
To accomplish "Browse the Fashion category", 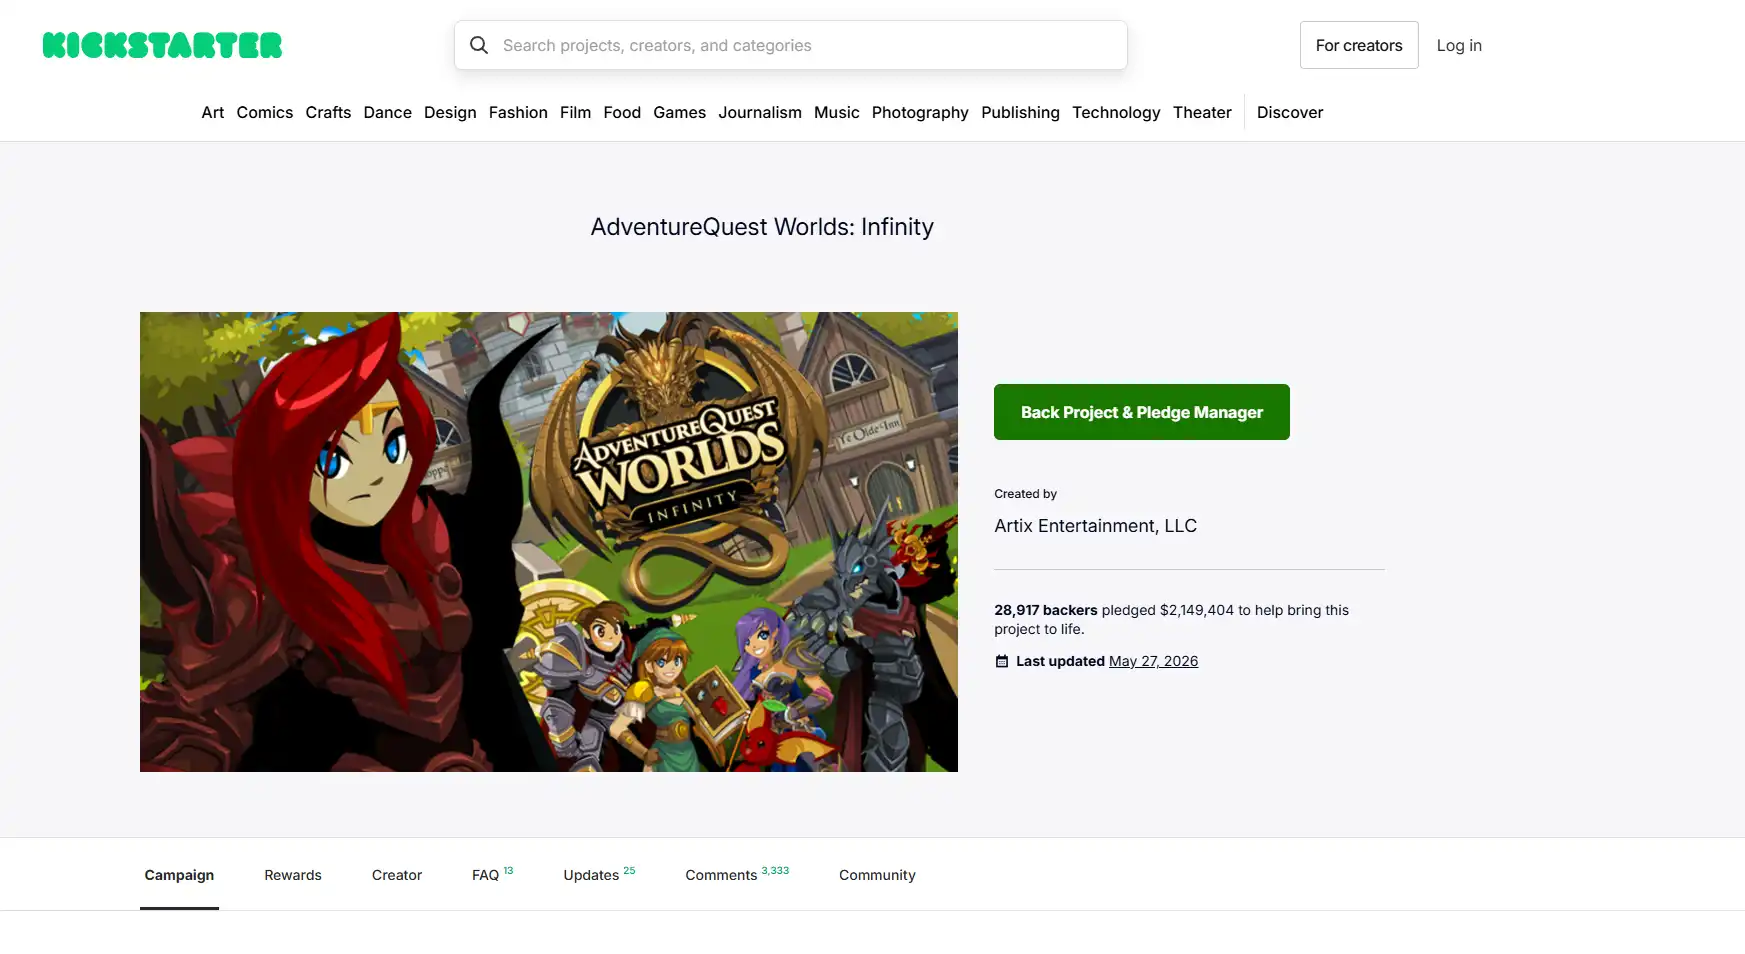I will 518,112.
